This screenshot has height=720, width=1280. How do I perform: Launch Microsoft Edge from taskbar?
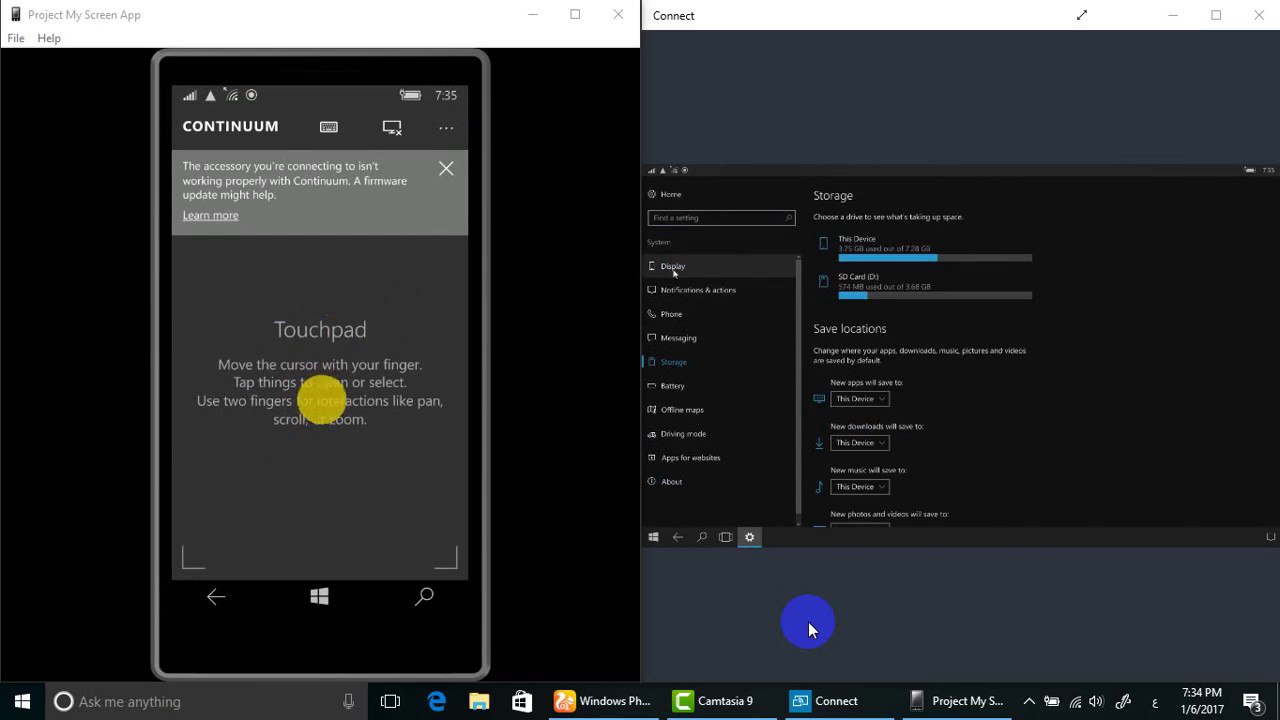pos(437,701)
